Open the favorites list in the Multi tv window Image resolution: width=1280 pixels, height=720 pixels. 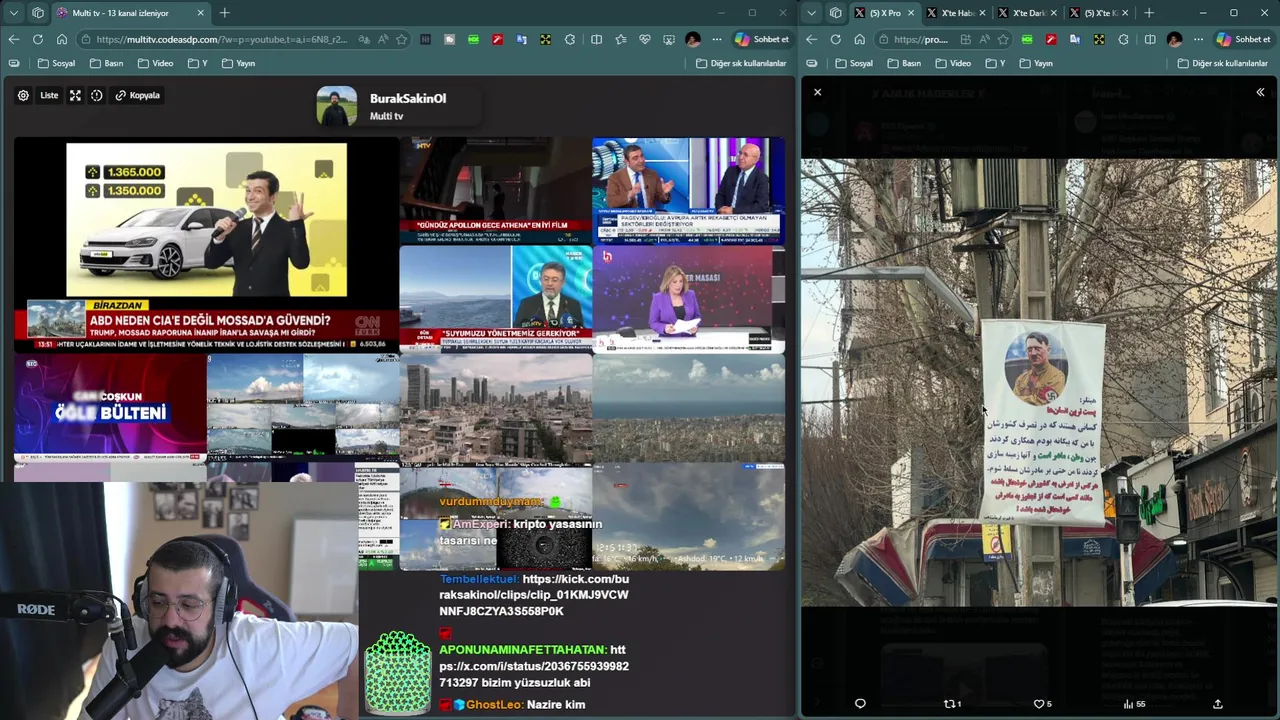pyautogui.click(x=621, y=39)
